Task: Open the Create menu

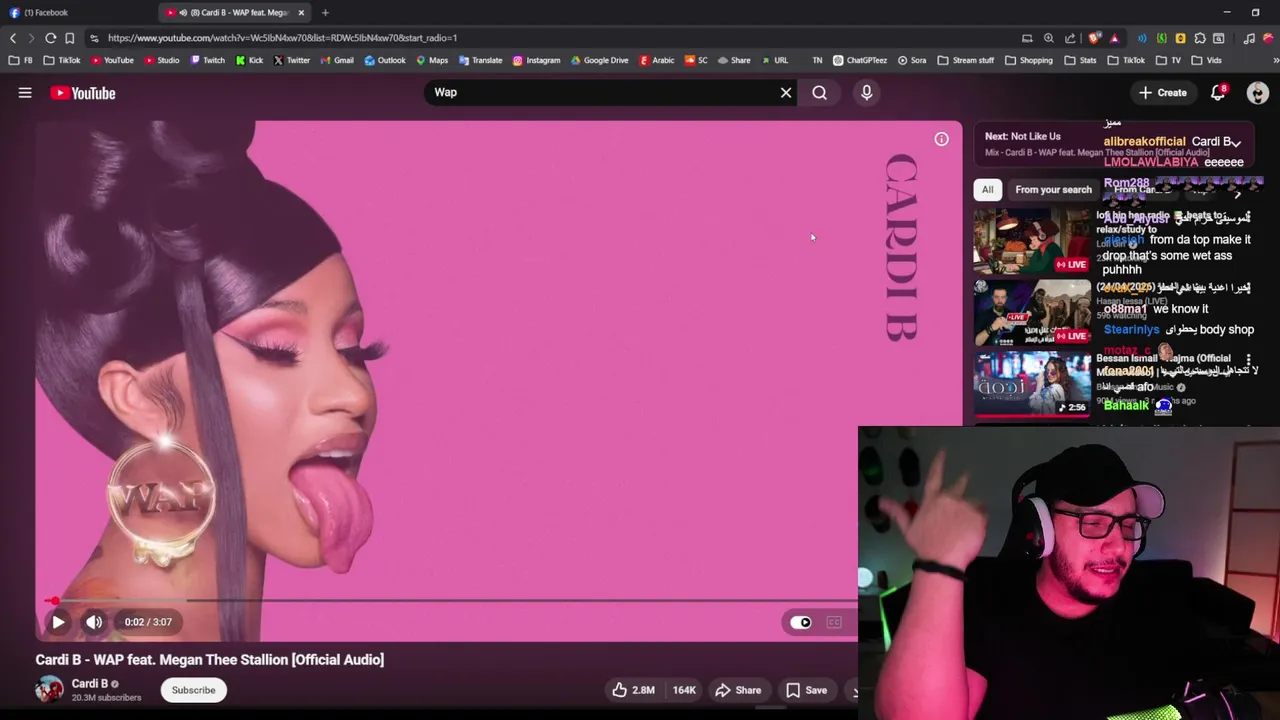Action: pos(1162,93)
